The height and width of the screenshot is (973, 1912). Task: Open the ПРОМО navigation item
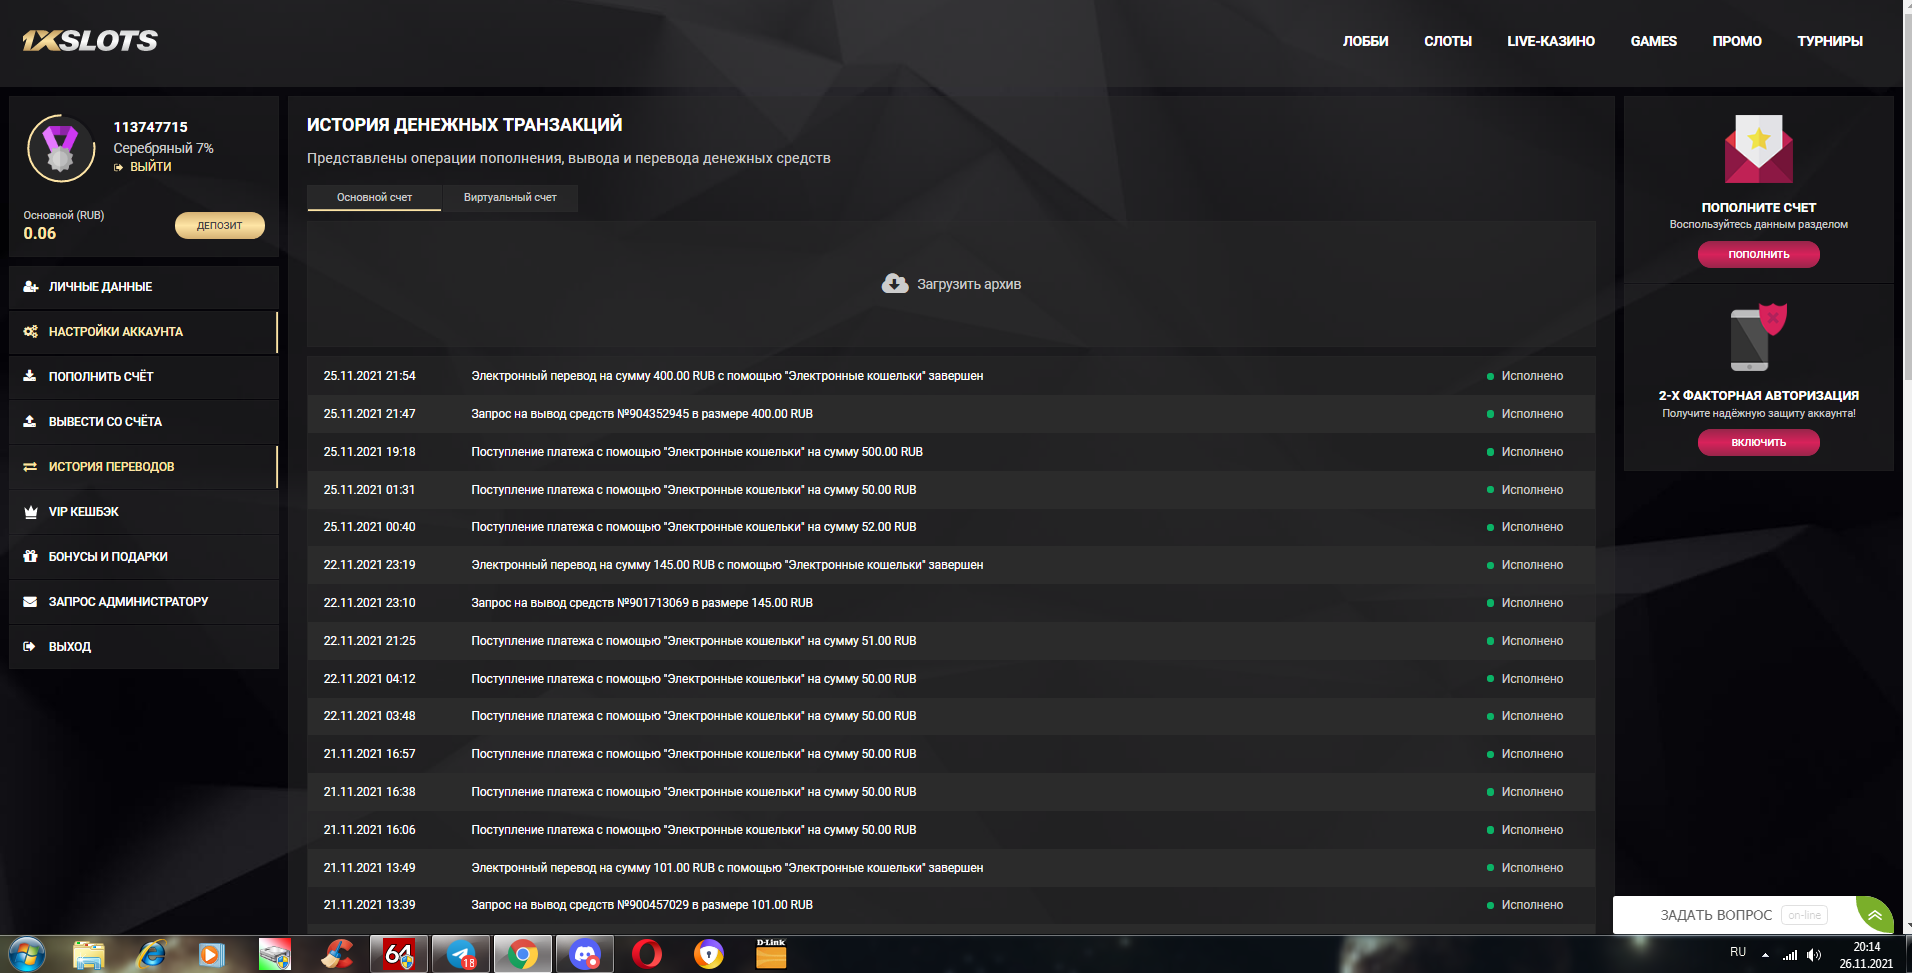[1737, 41]
